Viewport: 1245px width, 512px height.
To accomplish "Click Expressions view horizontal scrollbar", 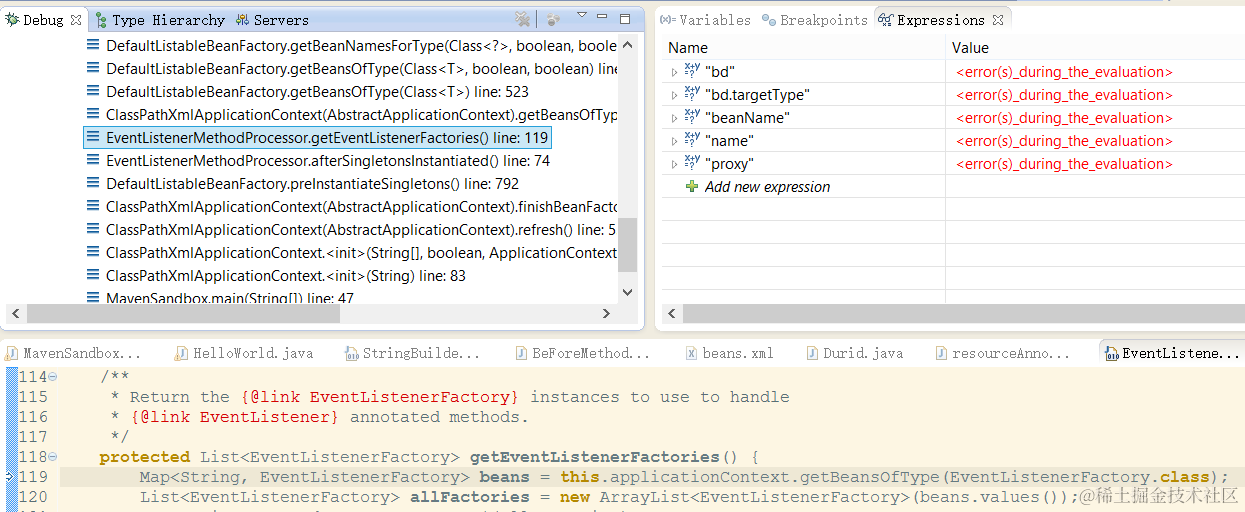I will coord(963,313).
